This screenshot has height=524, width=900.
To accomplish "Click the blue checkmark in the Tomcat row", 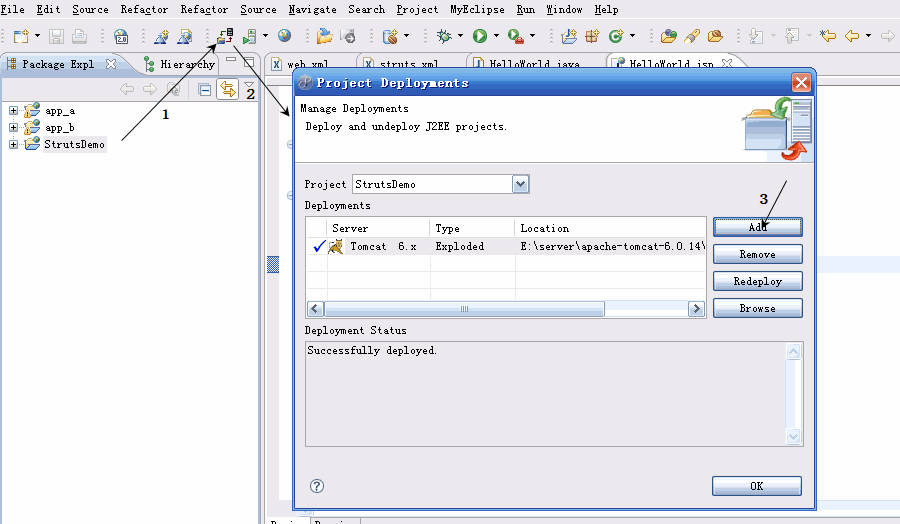I will (319, 246).
